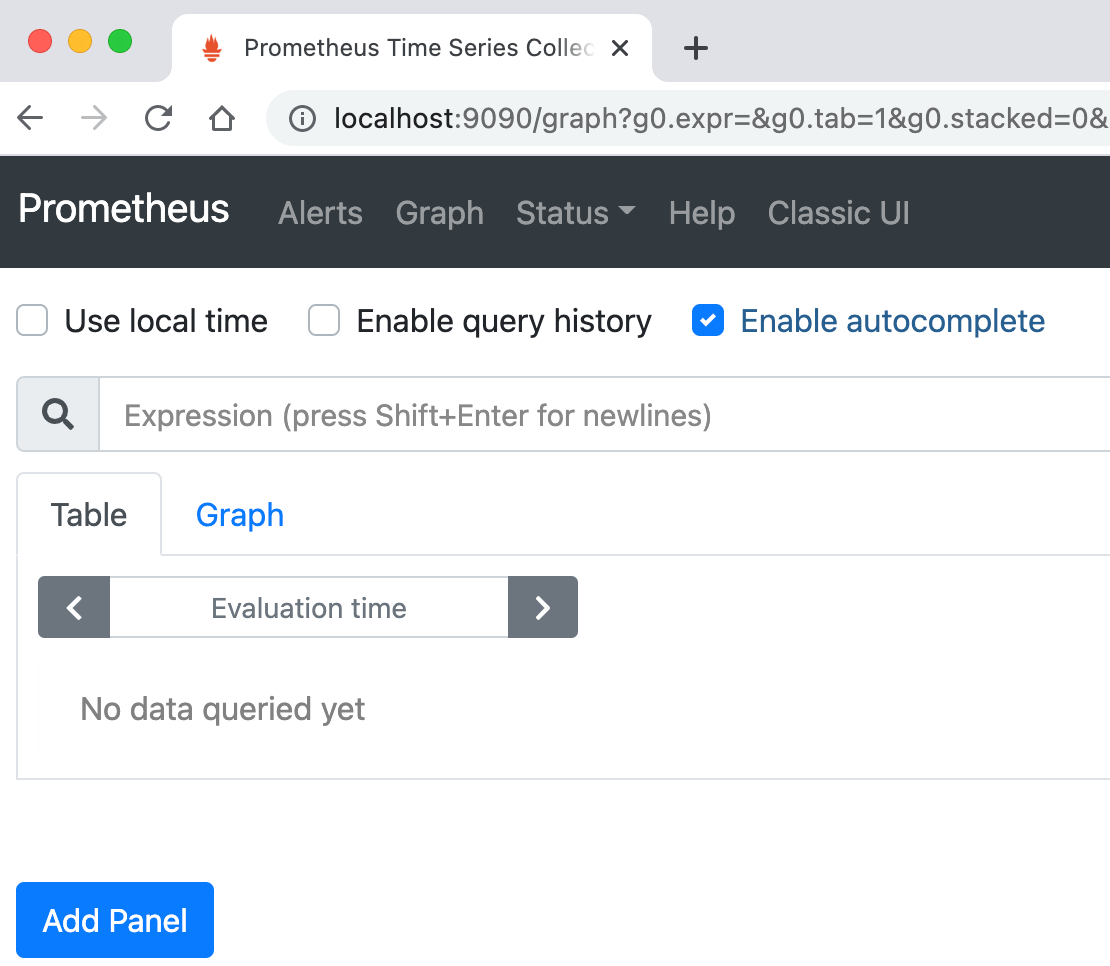This screenshot has width=1110, height=966.
Task: Toggle the Use local time checkbox
Action: 32,320
